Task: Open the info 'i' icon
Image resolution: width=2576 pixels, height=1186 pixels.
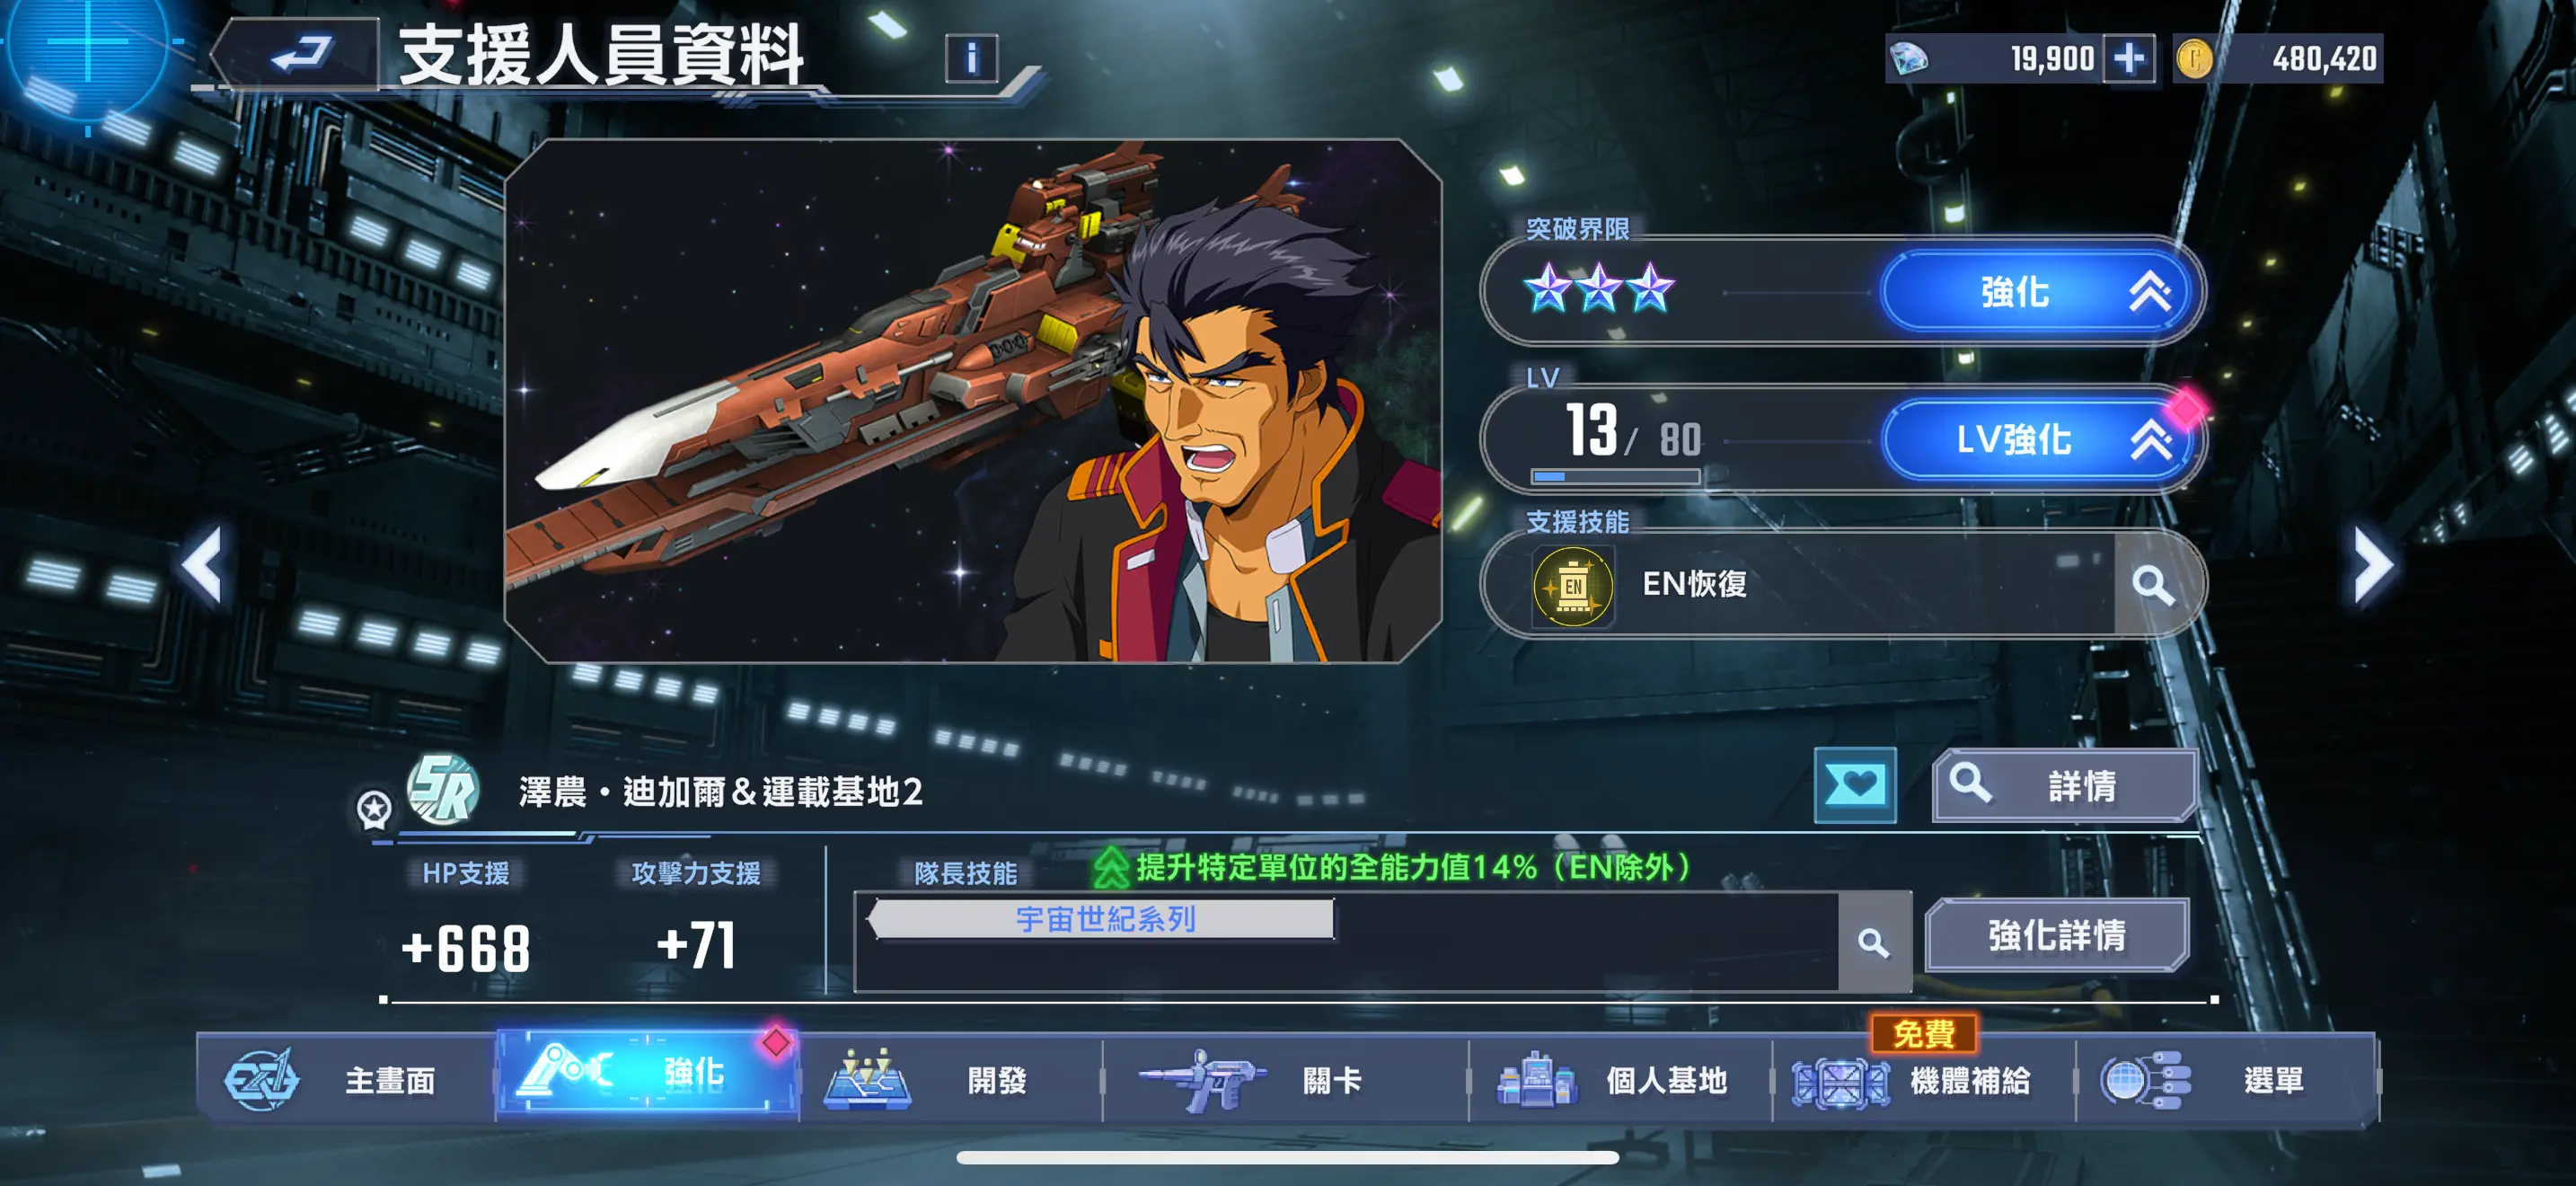Action: 970,58
